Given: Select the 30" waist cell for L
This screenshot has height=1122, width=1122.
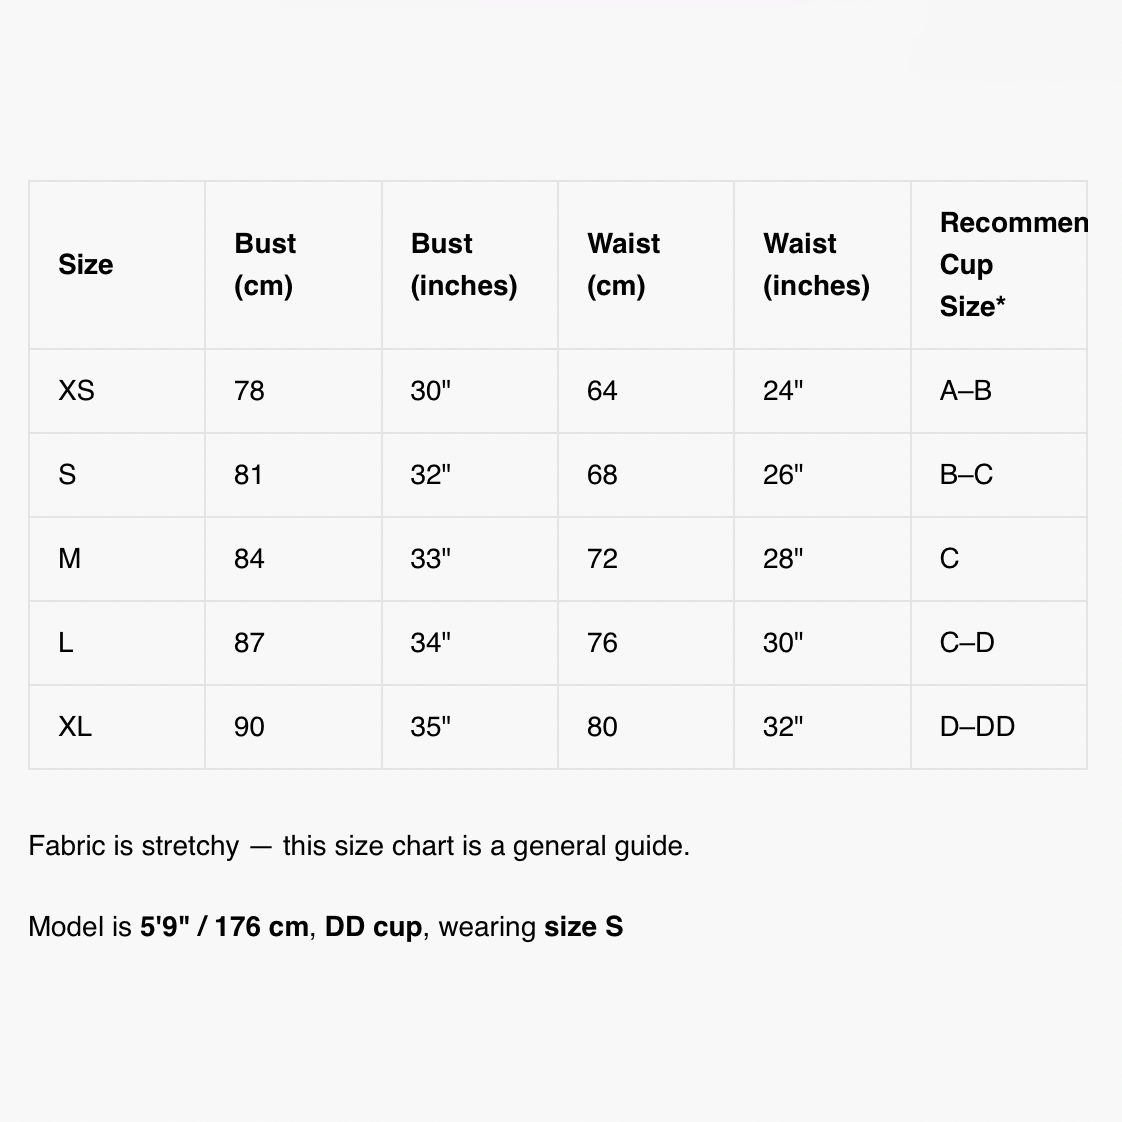Looking at the screenshot, I should click(x=783, y=643).
